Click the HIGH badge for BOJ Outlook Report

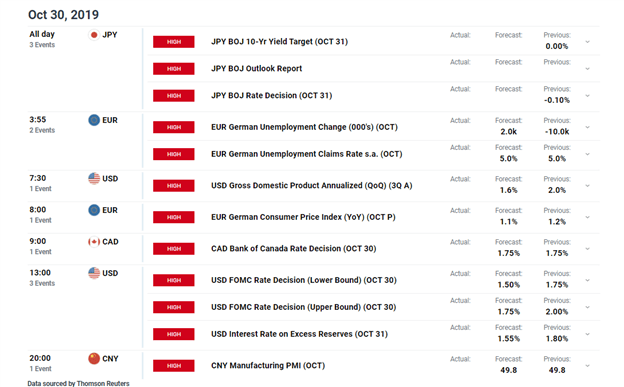[x=174, y=69]
